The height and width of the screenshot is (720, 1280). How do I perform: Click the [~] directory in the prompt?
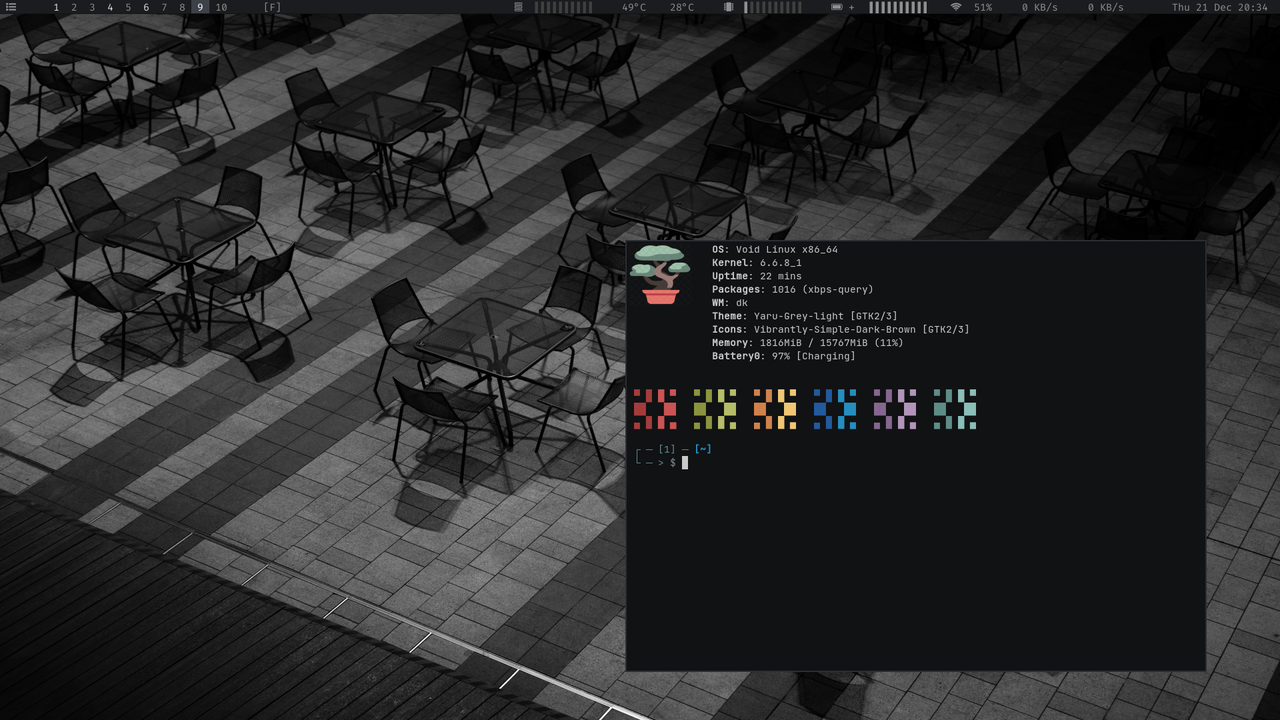click(x=703, y=449)
